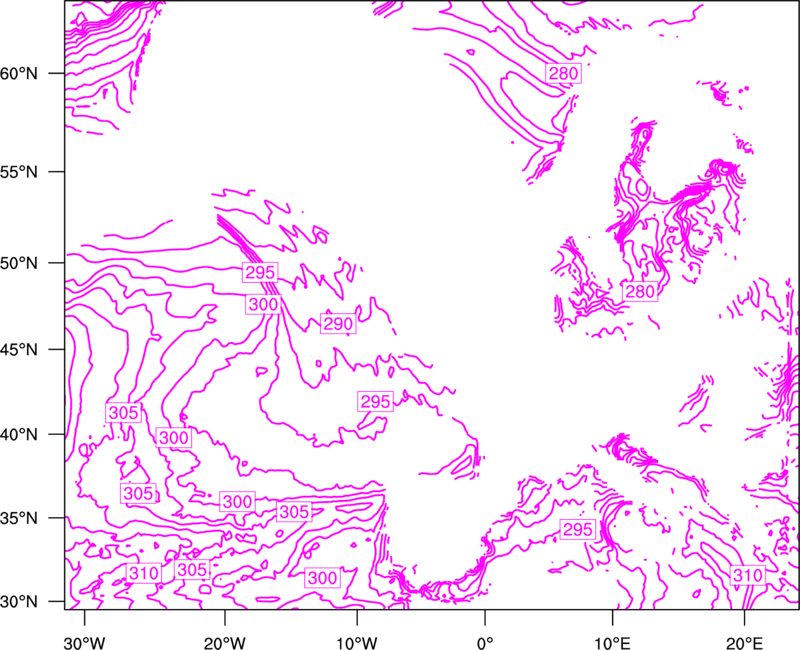
Task: Click the 35°N latitude axis label
Action: (19, 518)
